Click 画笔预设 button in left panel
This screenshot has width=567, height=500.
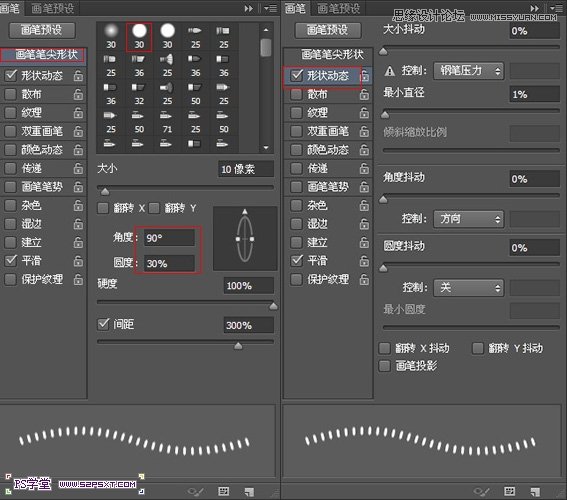pos(42,30)
